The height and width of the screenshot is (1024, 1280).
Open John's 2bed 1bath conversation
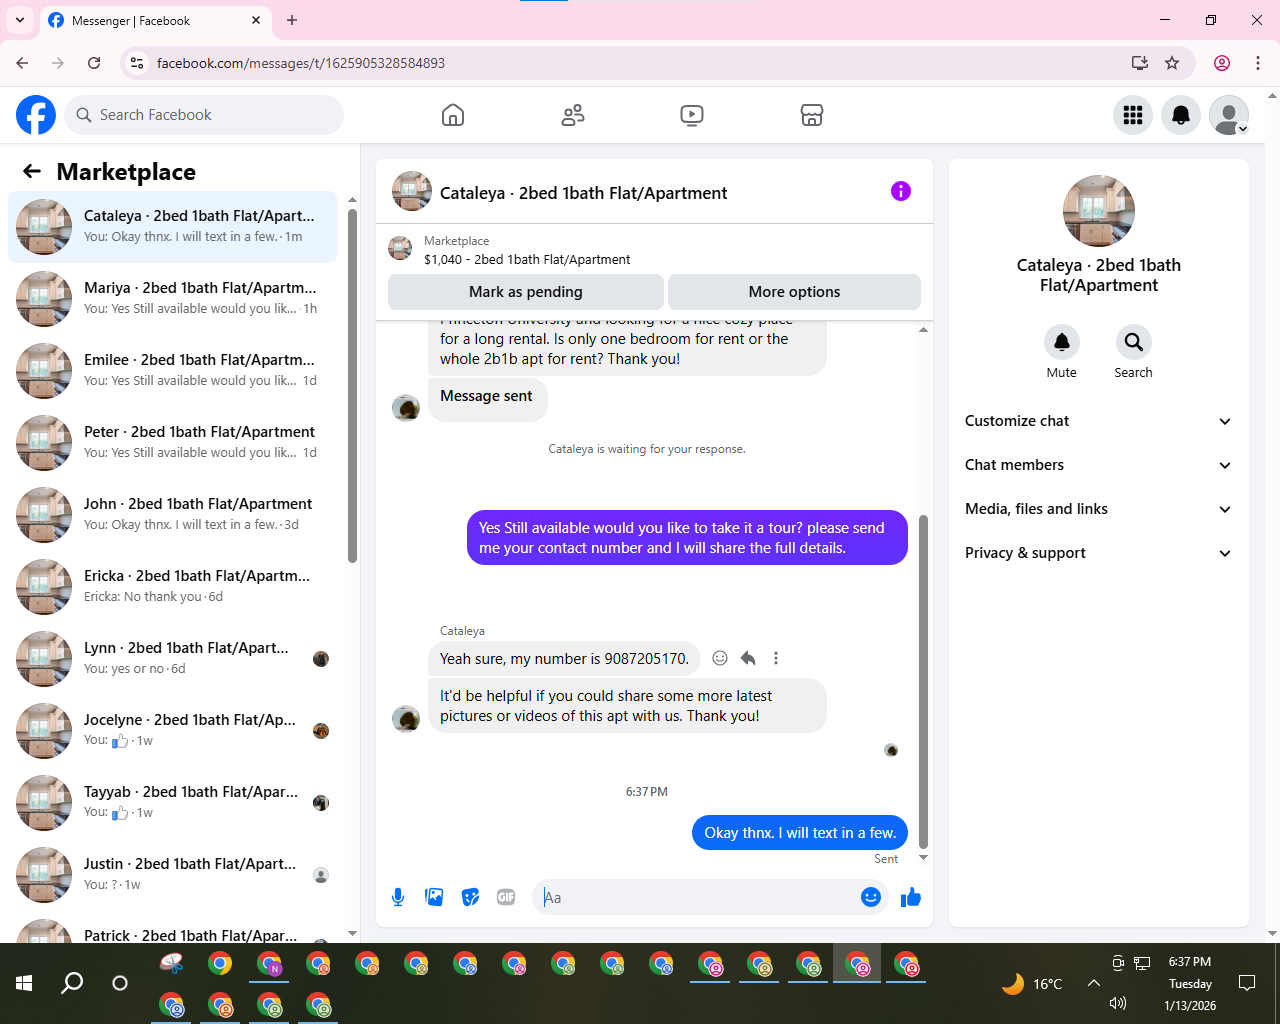coord(173,515)
